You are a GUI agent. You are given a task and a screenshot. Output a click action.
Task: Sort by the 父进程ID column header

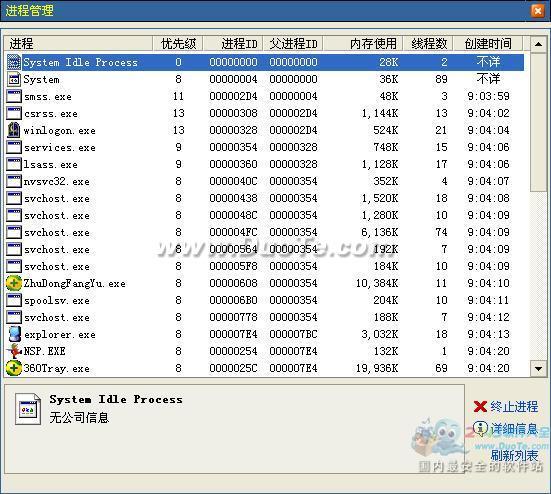coord(293,44)
